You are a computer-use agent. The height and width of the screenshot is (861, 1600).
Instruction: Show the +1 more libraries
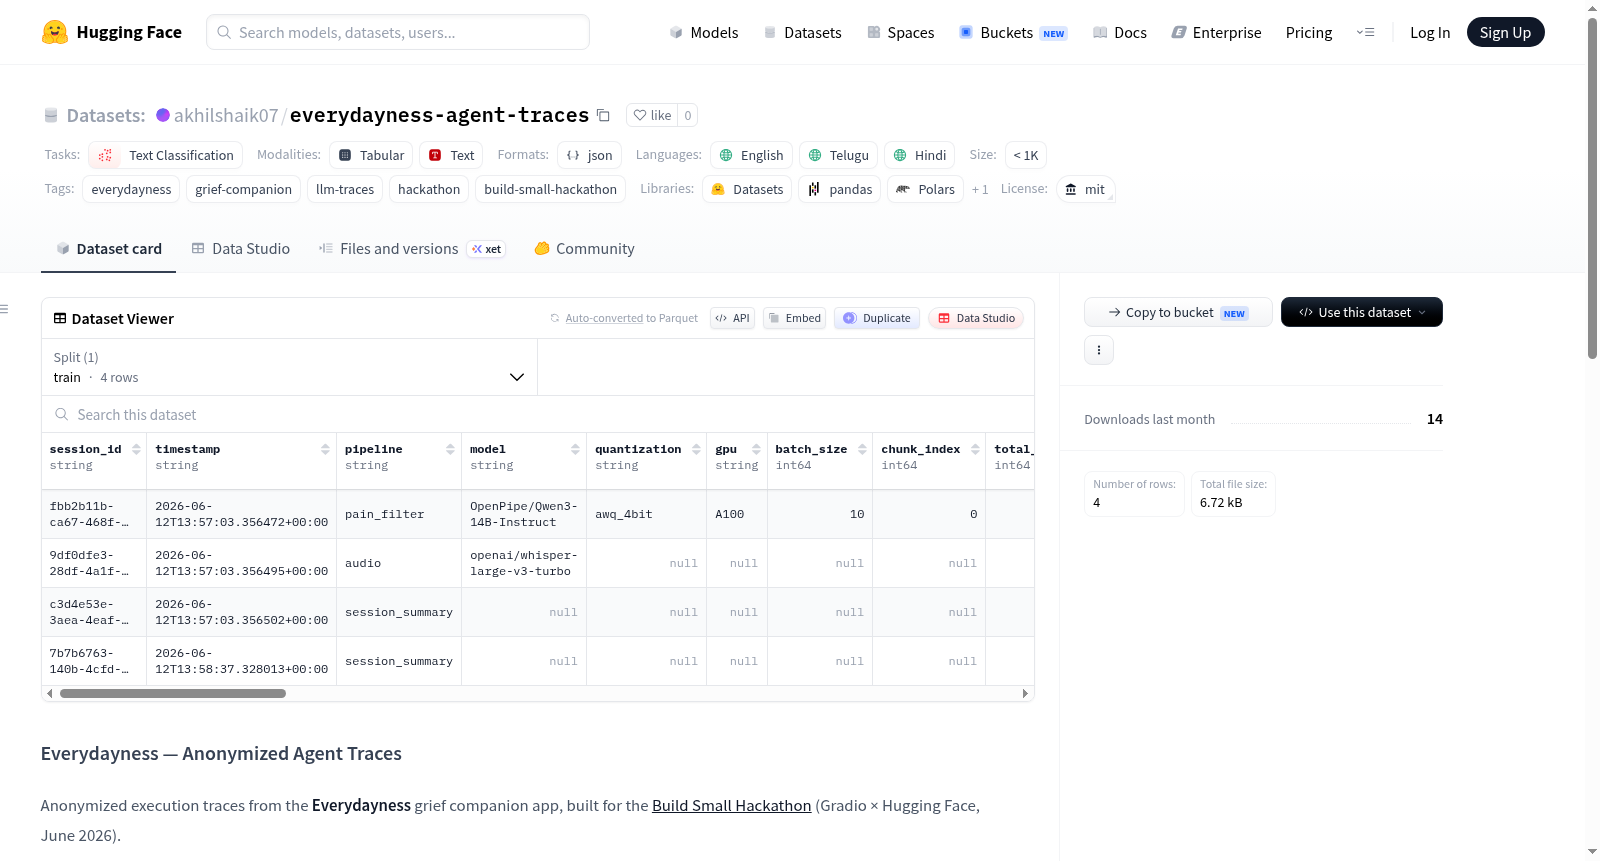(980, 190)
